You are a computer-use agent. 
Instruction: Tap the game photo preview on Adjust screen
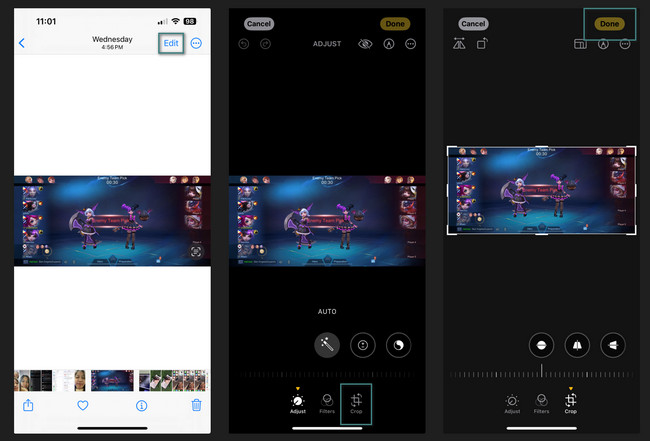tap(327, 221)
